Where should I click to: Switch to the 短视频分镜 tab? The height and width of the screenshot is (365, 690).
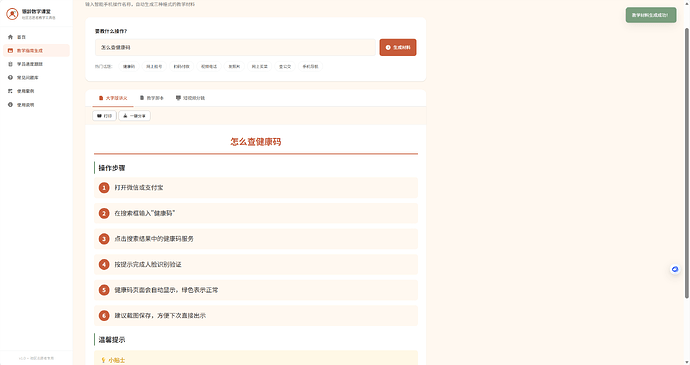(x=190, y=98)
